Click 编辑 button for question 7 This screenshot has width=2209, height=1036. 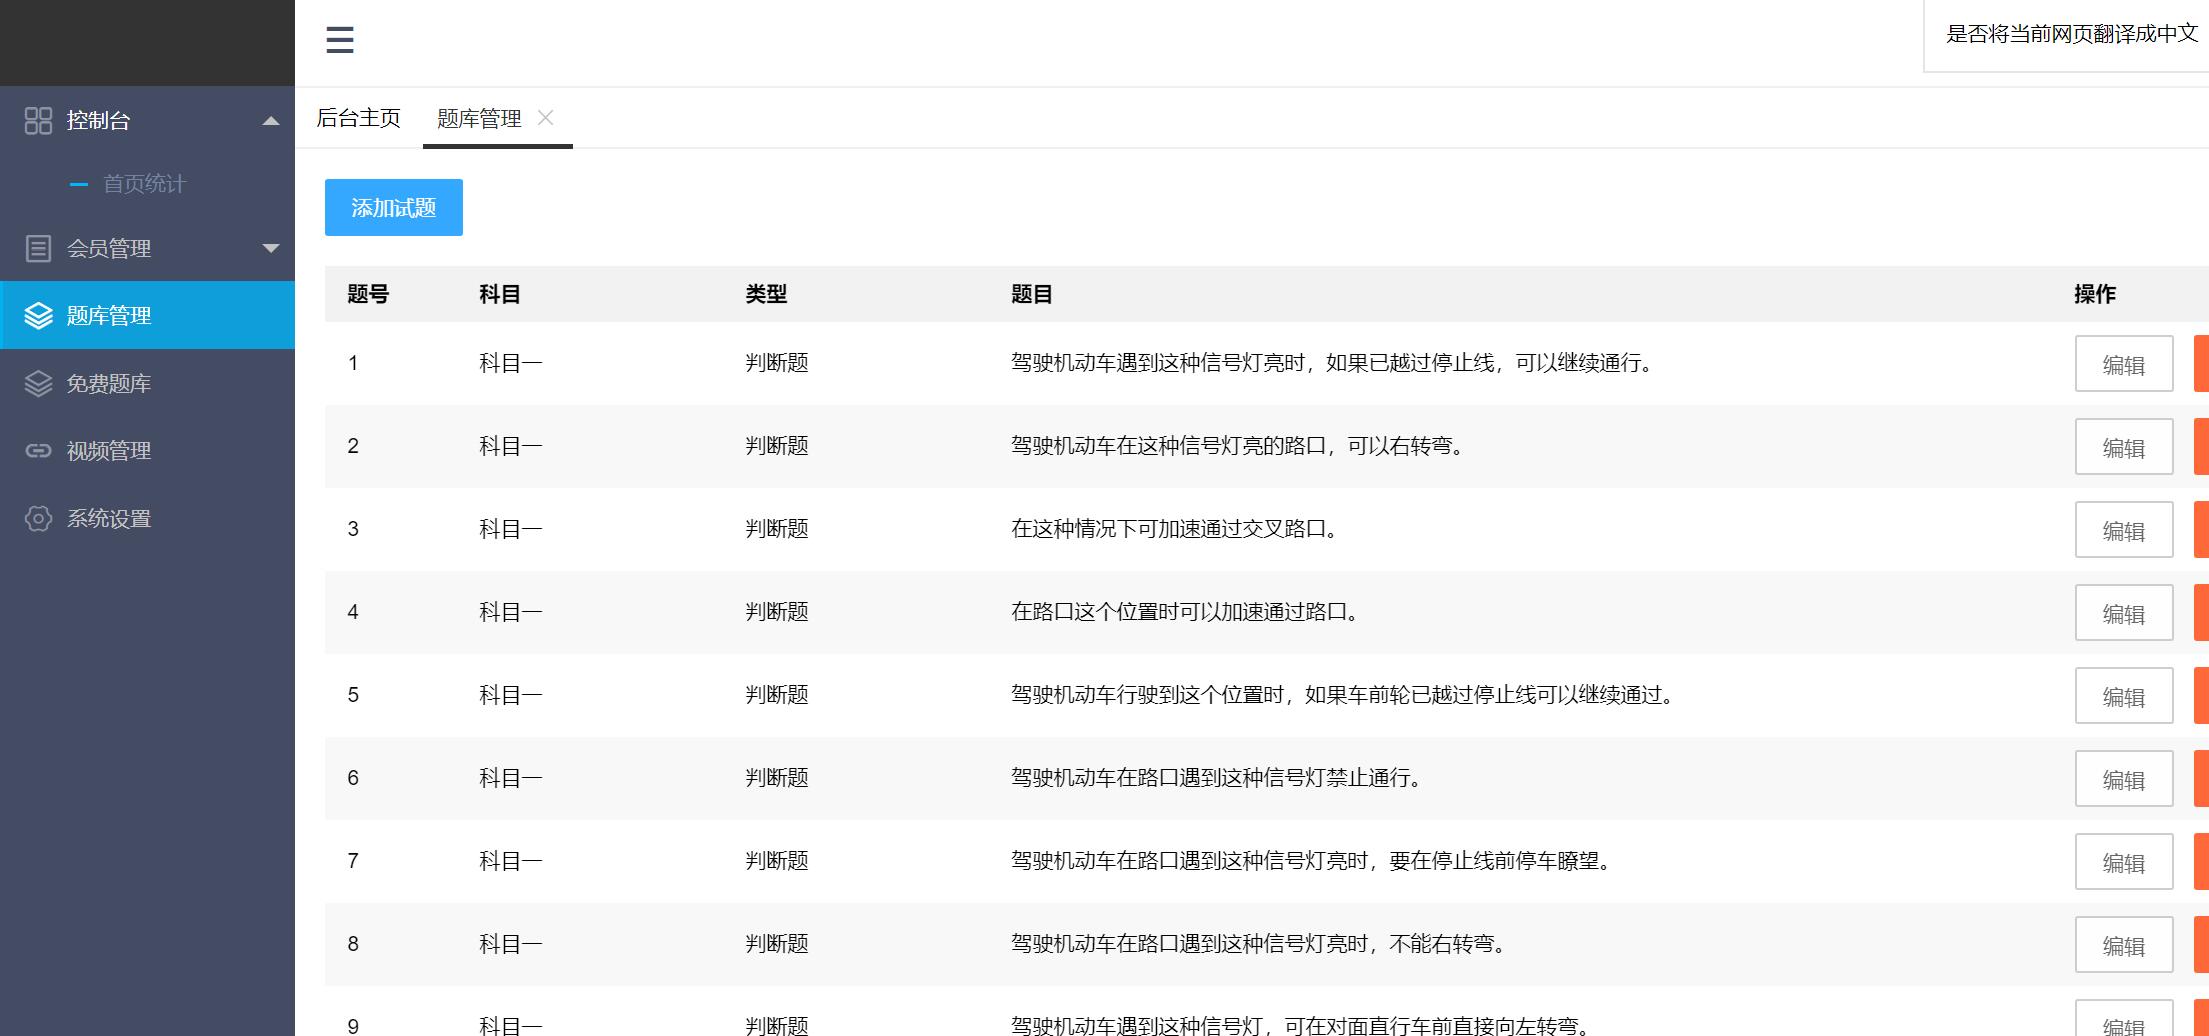tap(2123, 862)
